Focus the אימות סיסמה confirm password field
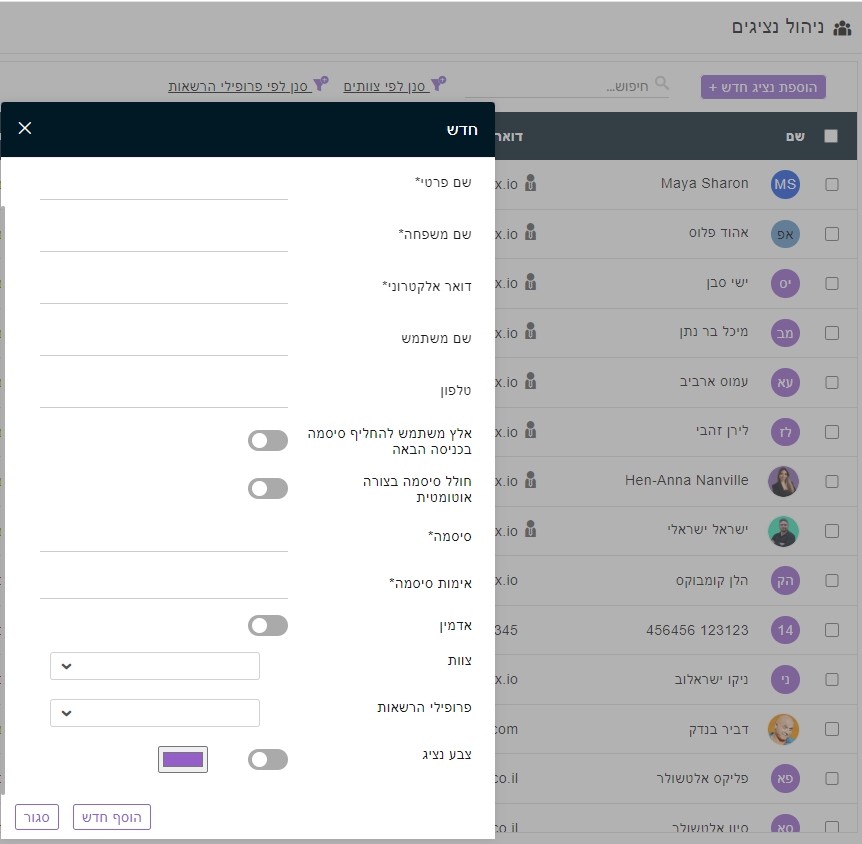 click(164, 585)
